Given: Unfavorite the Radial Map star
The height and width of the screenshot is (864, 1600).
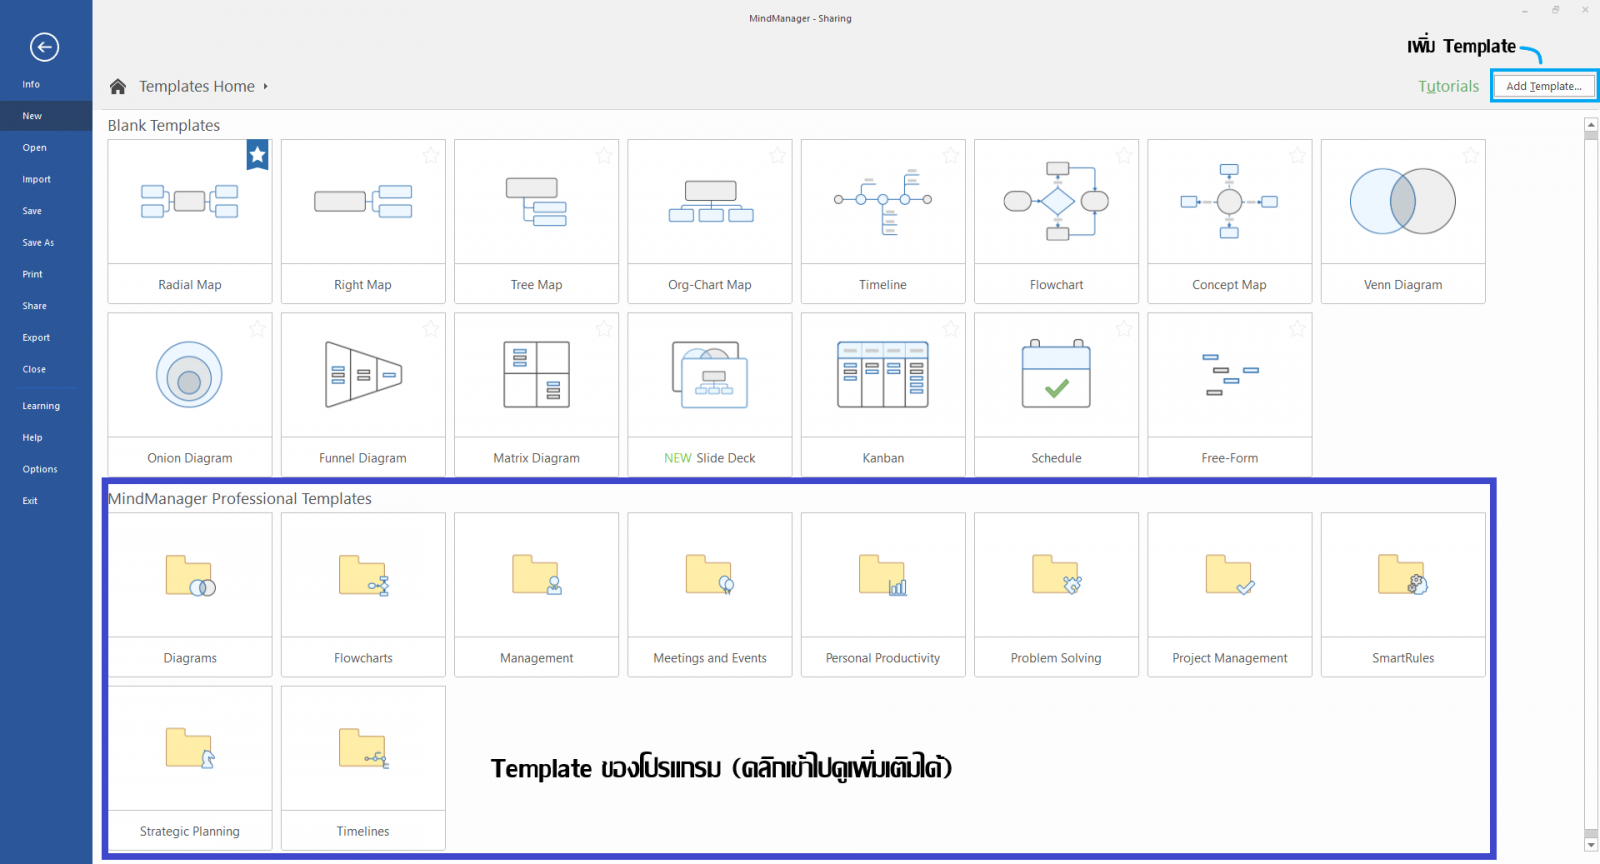Looking at the screenshot, I should [258, 154].
